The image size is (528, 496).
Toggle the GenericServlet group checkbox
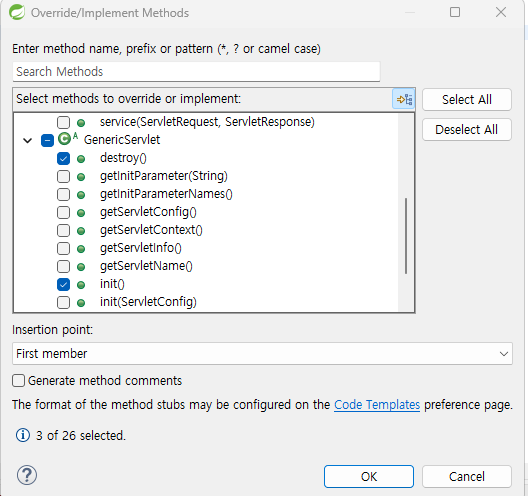[x=47, y=140]
